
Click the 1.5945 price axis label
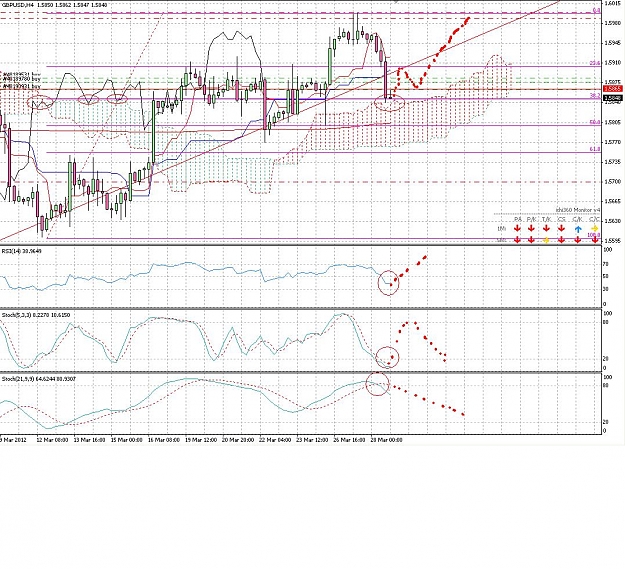point(612,43)
